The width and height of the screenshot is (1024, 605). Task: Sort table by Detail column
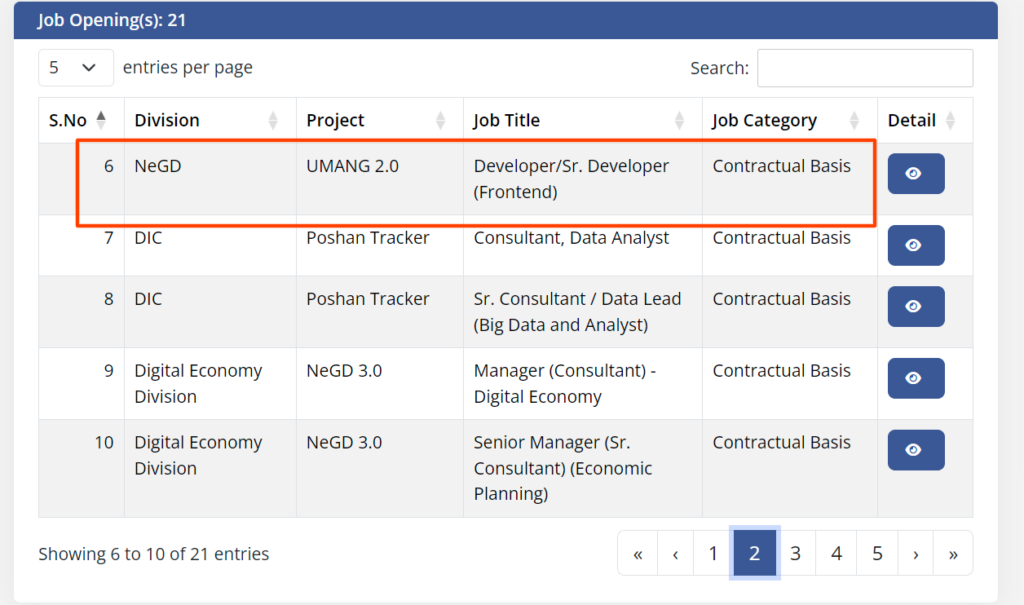click(925, 120)
